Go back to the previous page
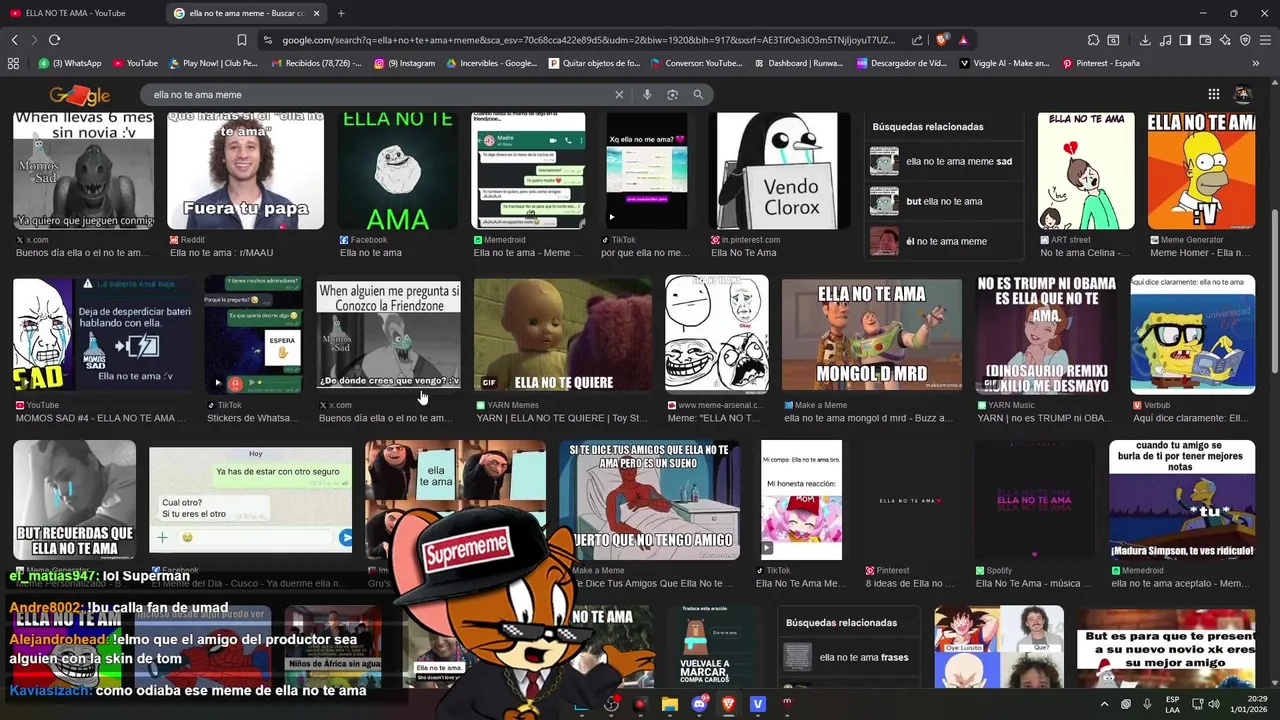The height and width of the screenshot is (720, 1280). pyautogui.click(x=14, y=40)
